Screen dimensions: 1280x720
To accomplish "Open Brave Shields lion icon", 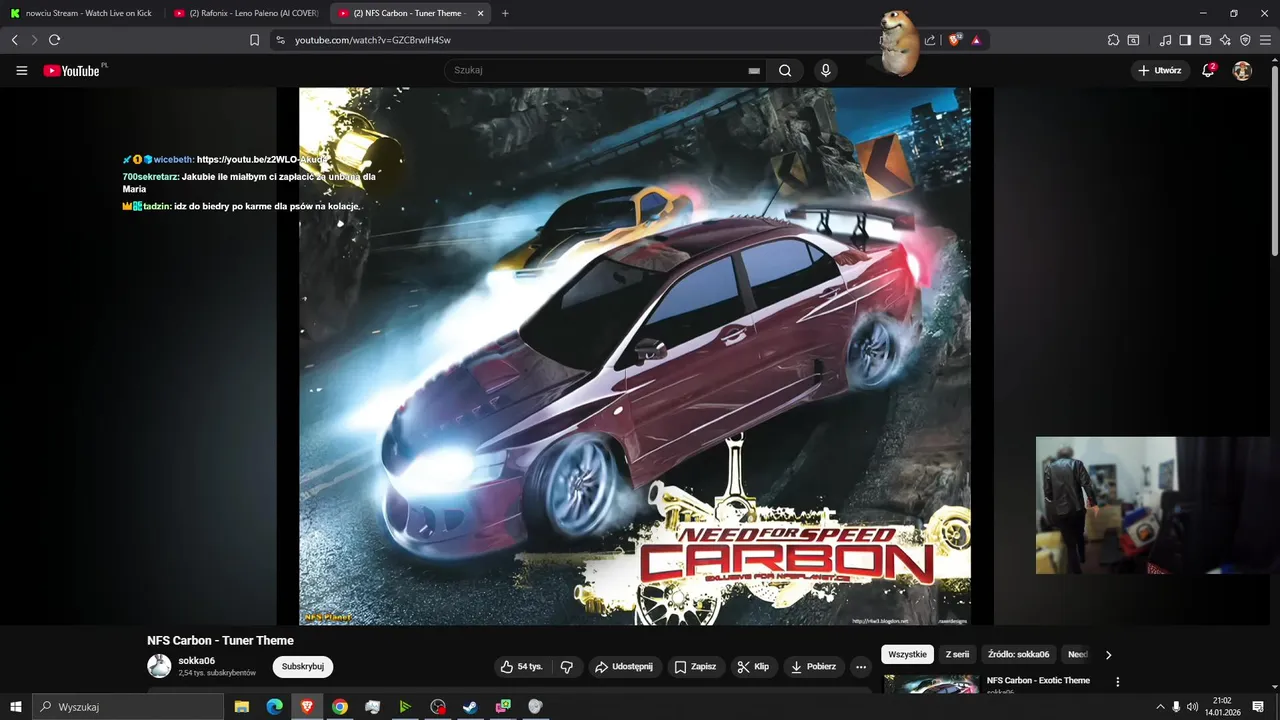I will pyautogui.click(x=955, y=40).
